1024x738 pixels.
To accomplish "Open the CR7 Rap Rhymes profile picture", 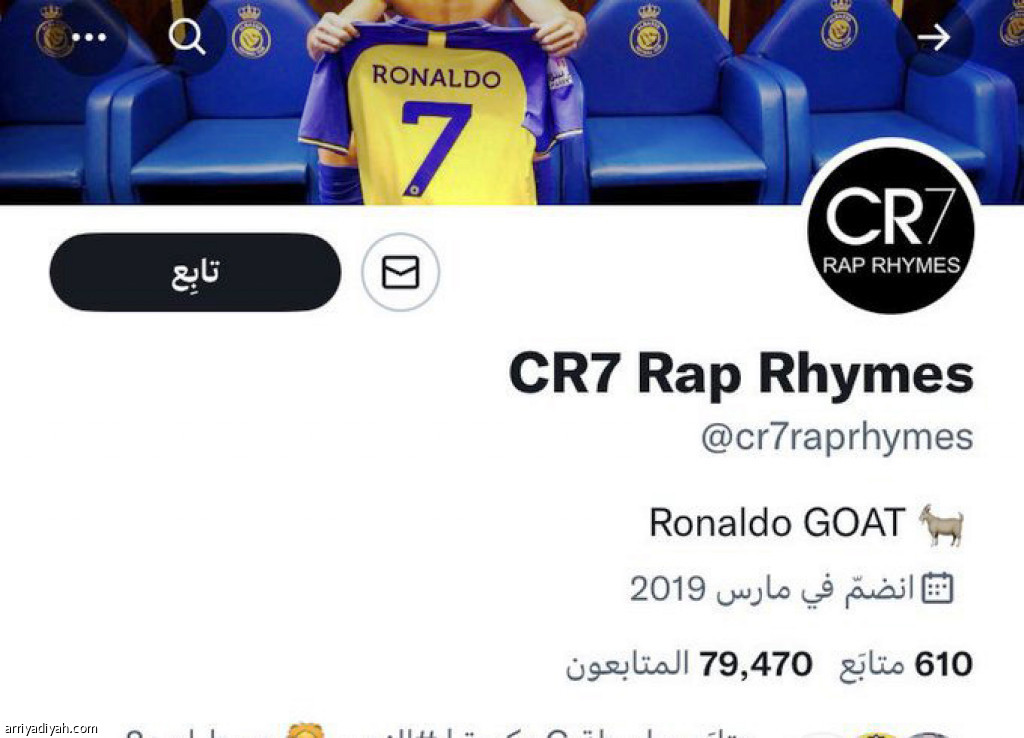I will pyautogui.click(x=891, y=230).
